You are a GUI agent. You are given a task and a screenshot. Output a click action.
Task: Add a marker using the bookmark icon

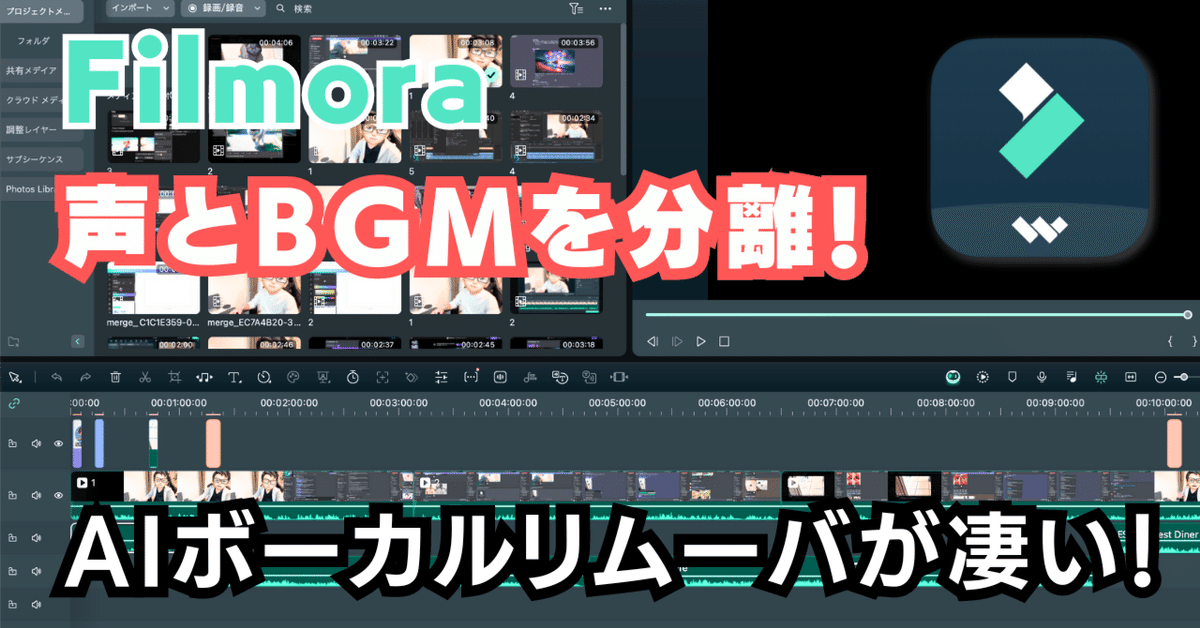point(1013,378)
